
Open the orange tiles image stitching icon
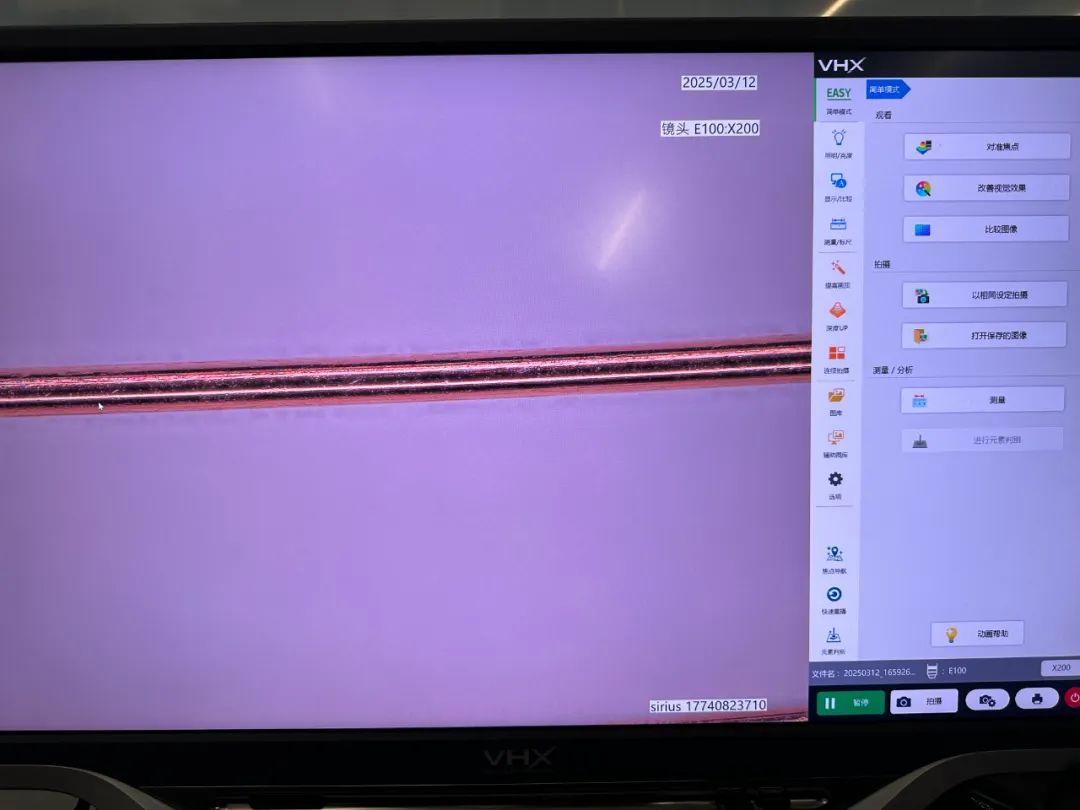836,359
